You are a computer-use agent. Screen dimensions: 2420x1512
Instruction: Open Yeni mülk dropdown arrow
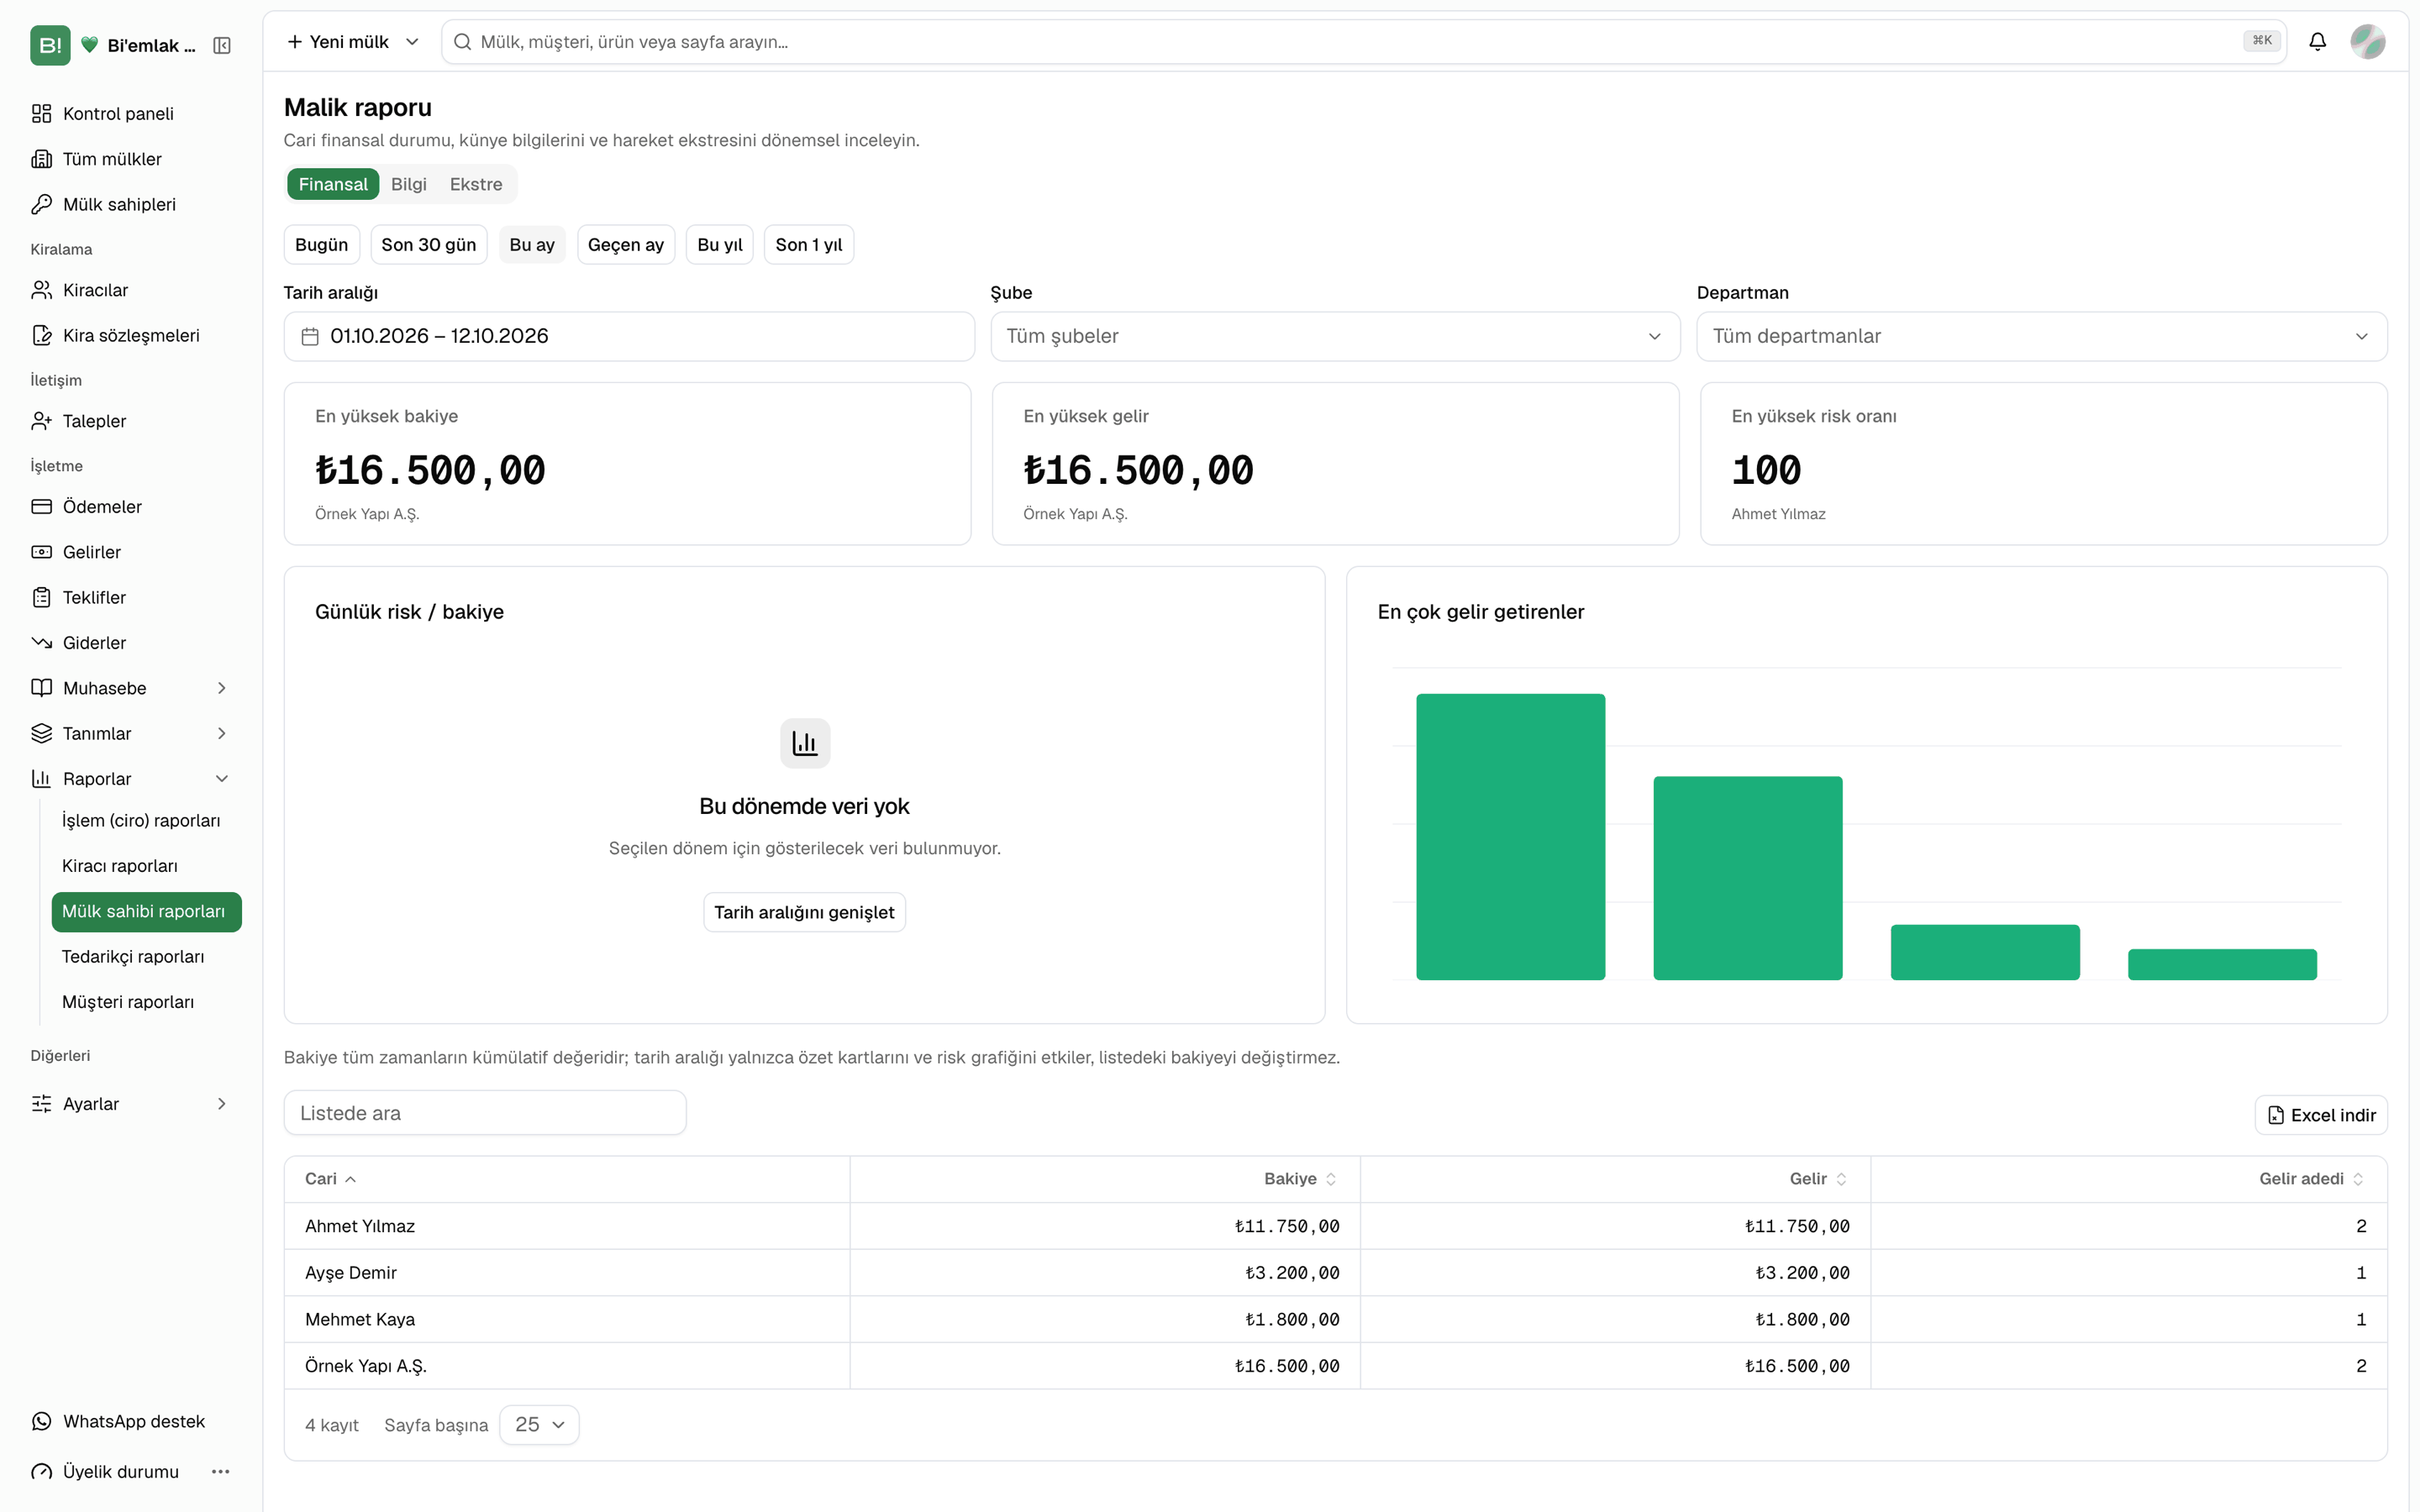click(412, 42)
